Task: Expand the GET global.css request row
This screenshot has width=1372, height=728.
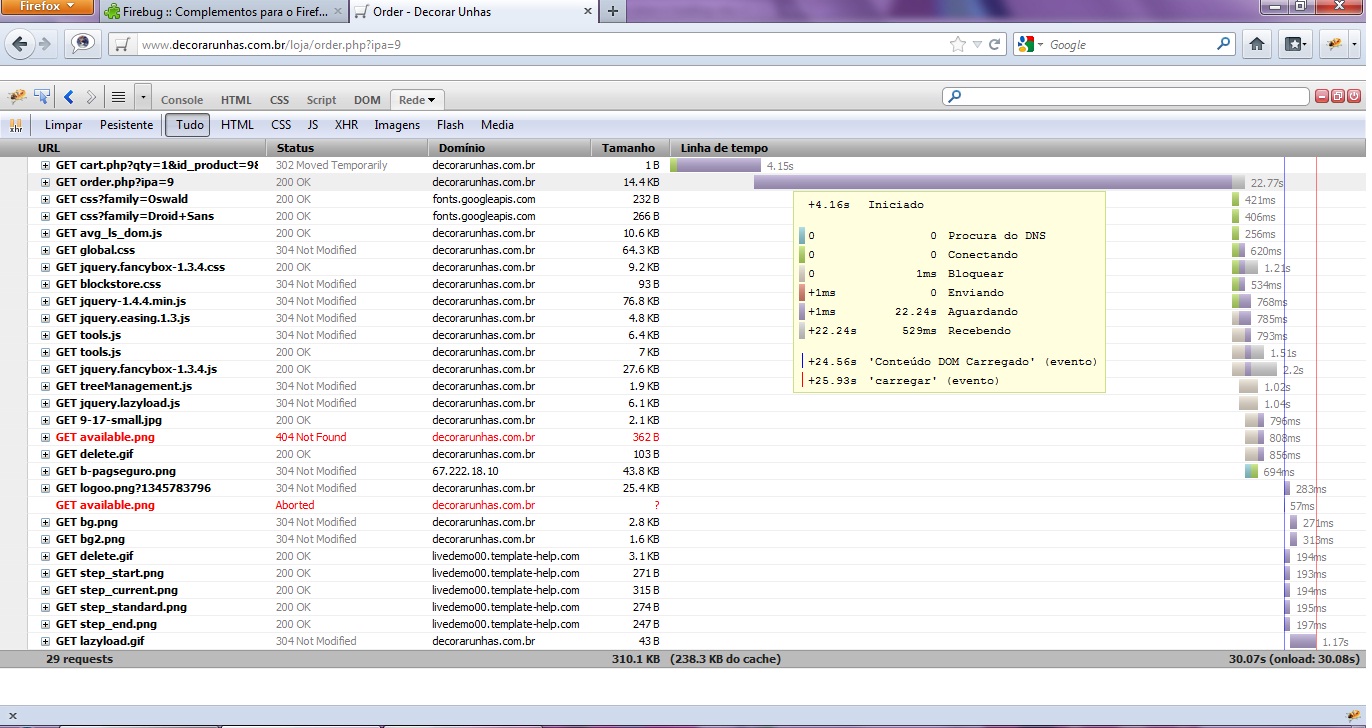Action: tap(45, 251)
